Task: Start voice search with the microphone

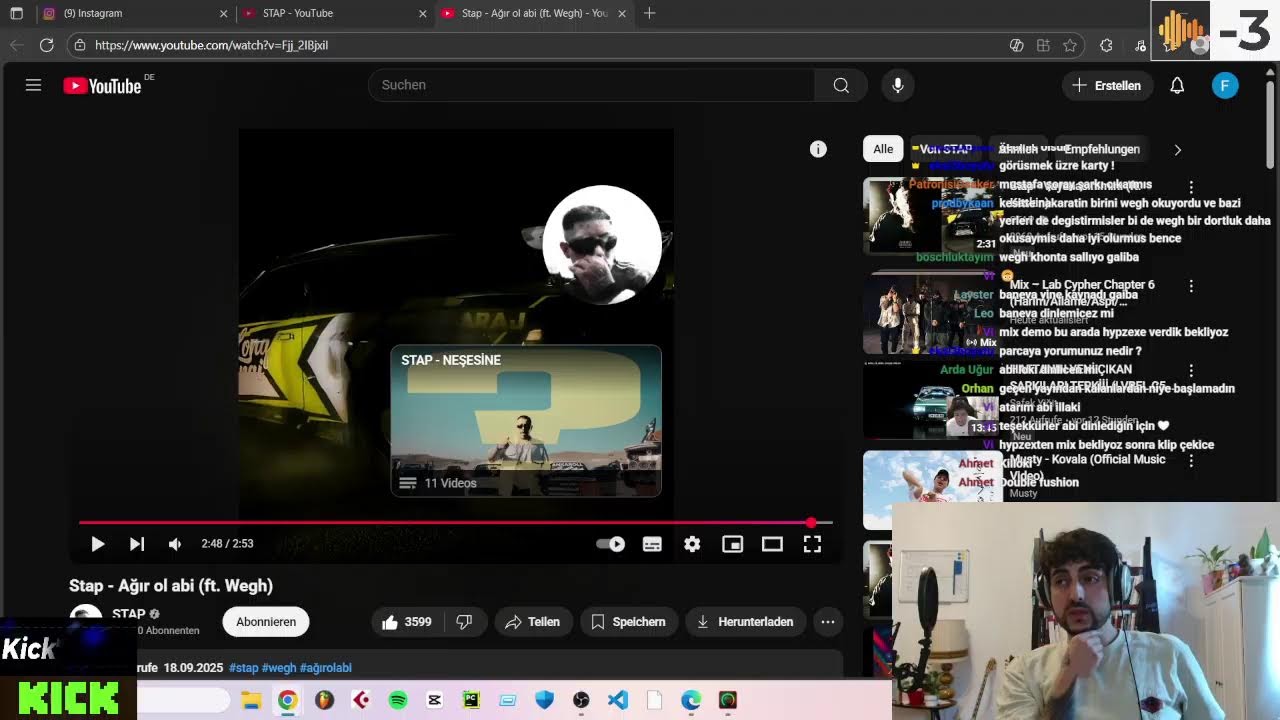Action: [898, 85]
